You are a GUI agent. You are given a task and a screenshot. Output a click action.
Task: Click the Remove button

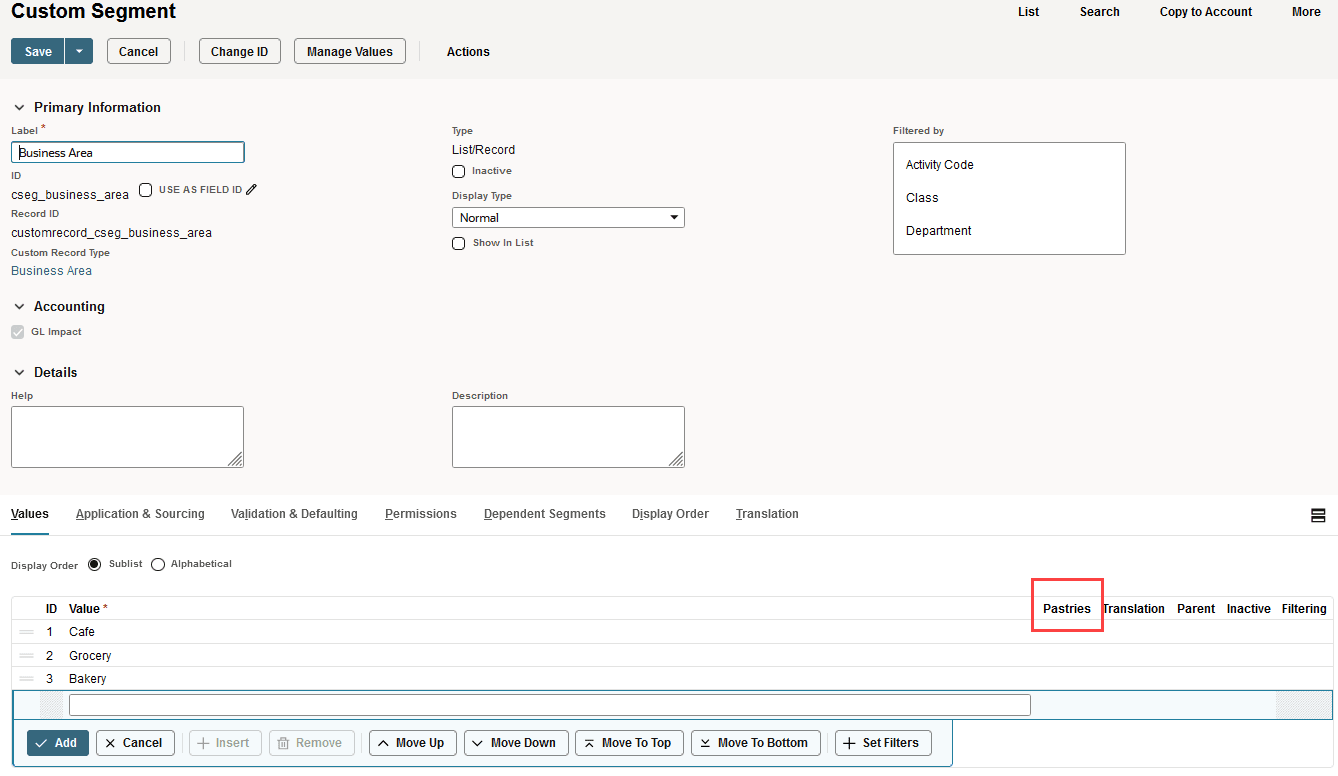click(x=311, y=743)
